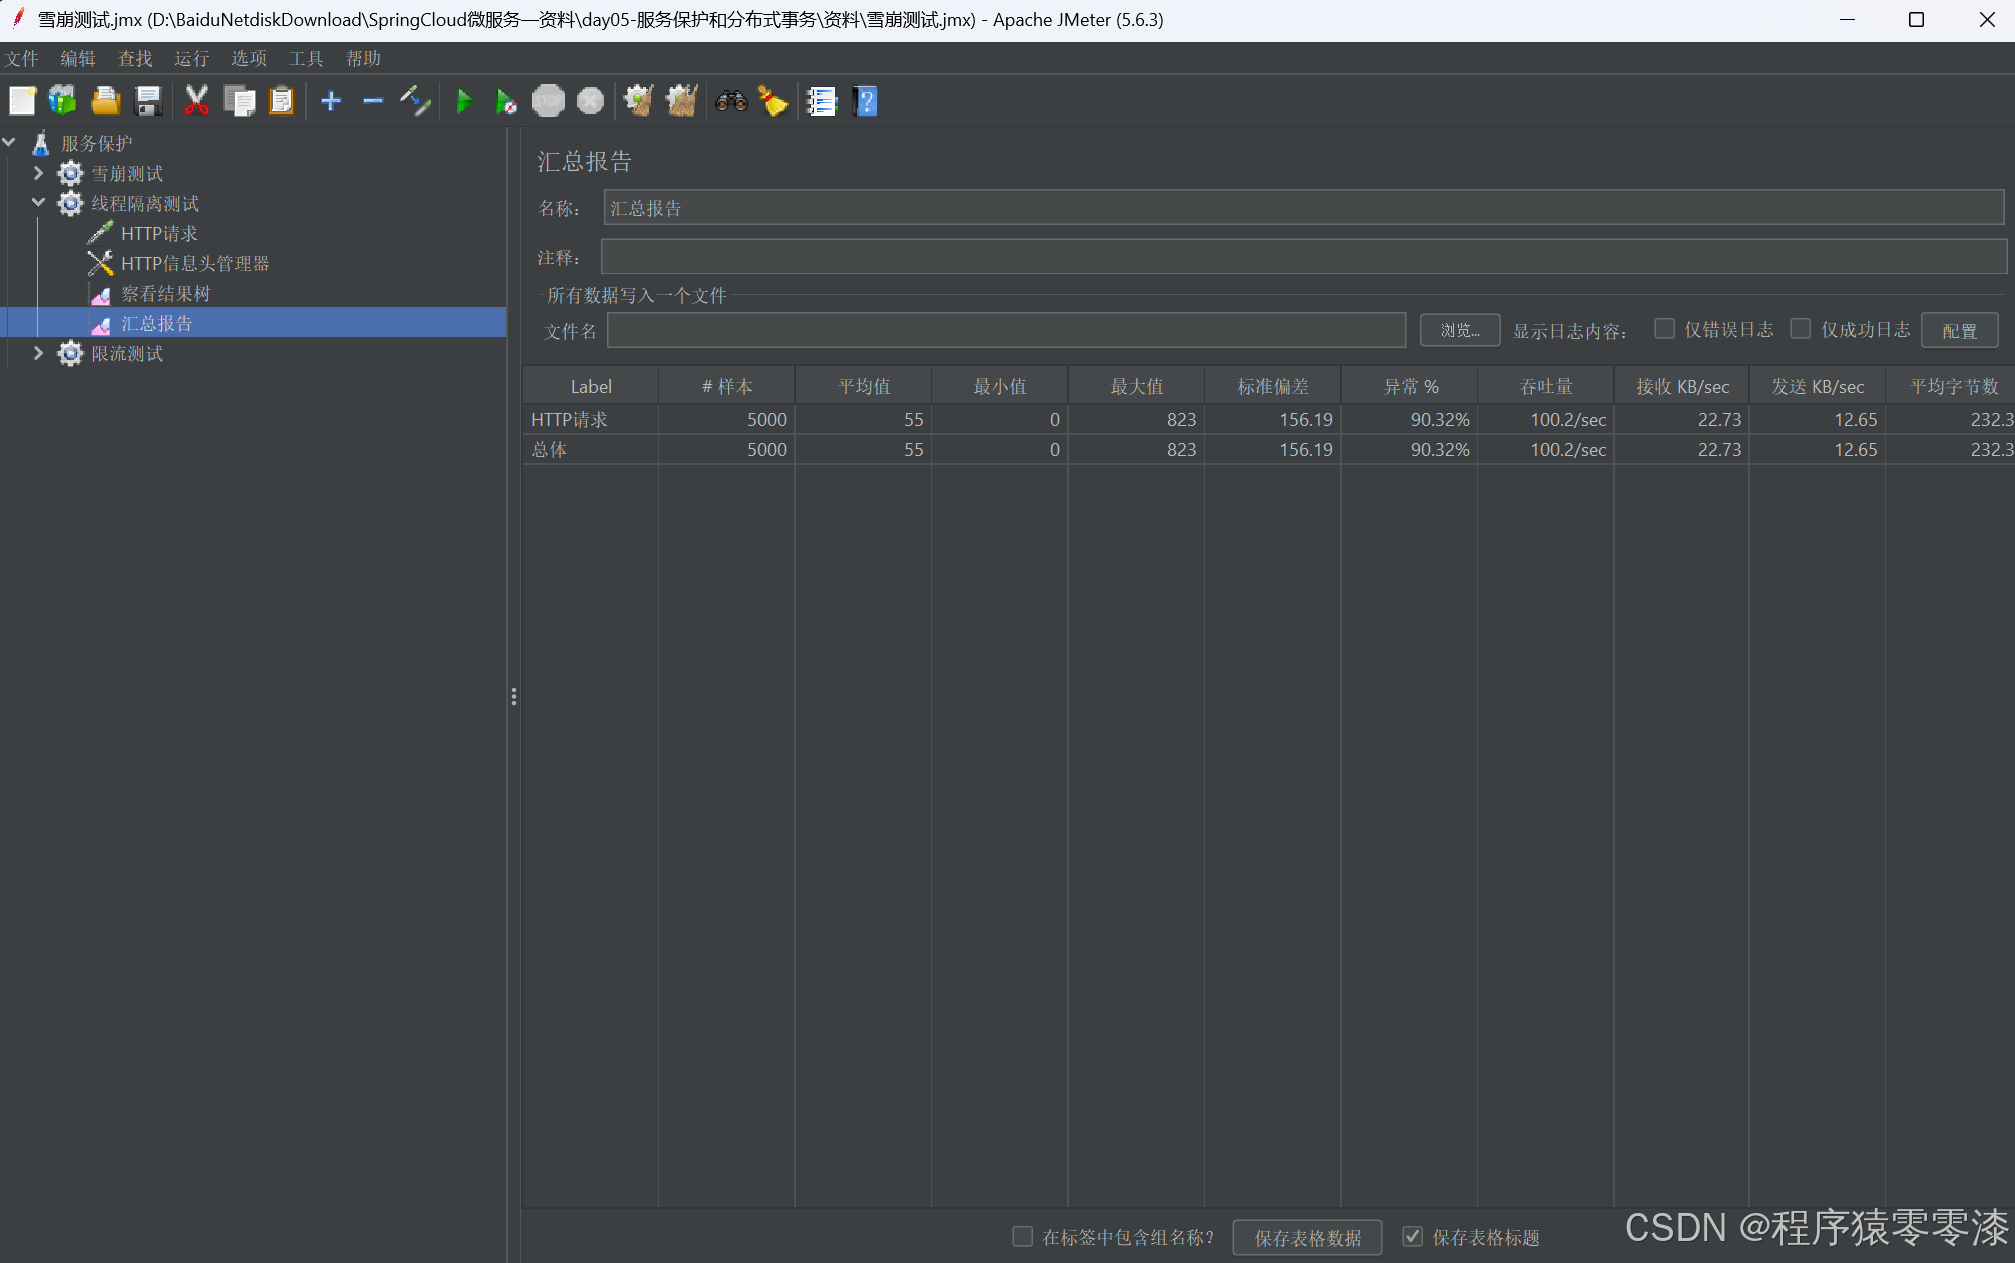Collapse the 线程隔离测试 node arrow
2015x1263 pixels.
[x=38, y=203]
